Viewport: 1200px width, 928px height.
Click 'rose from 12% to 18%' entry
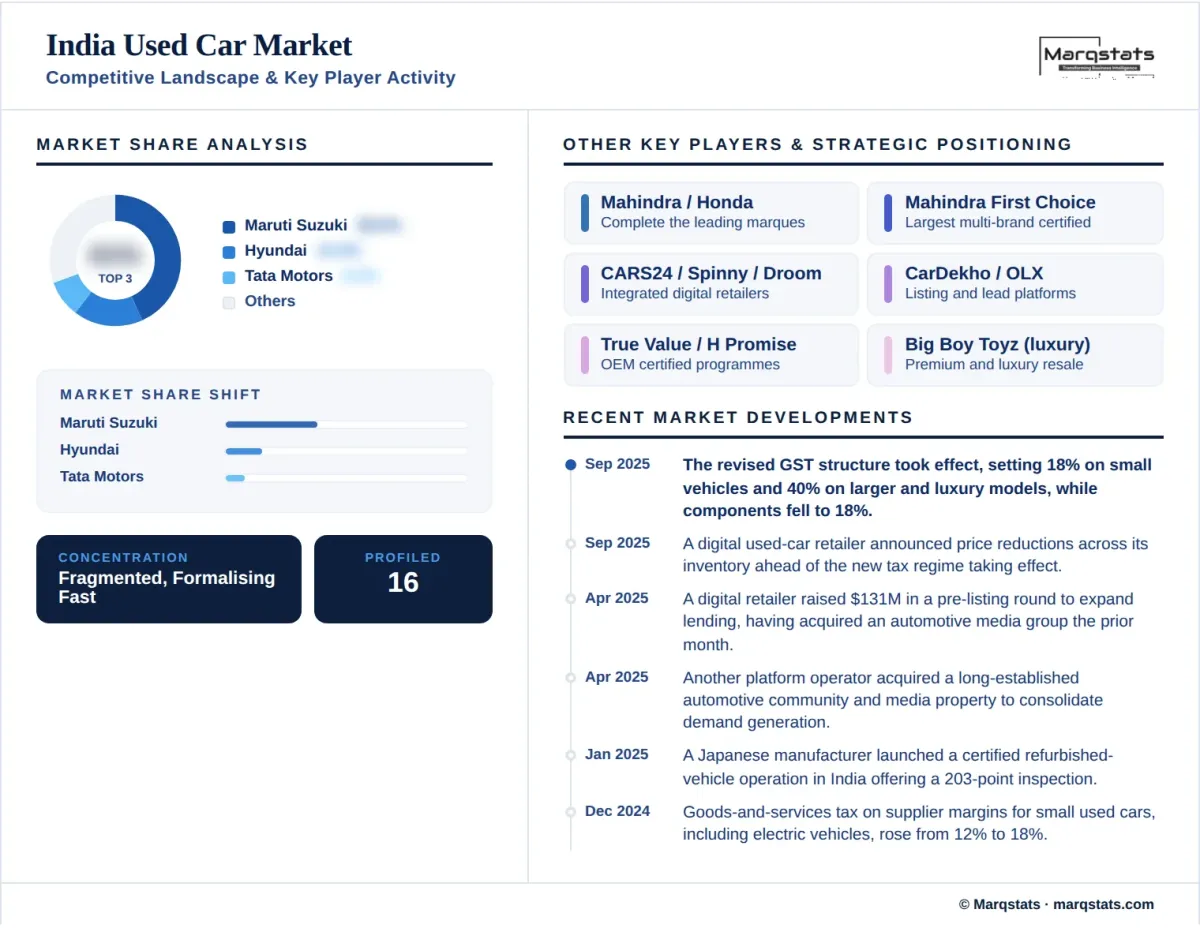pos(919,823)
